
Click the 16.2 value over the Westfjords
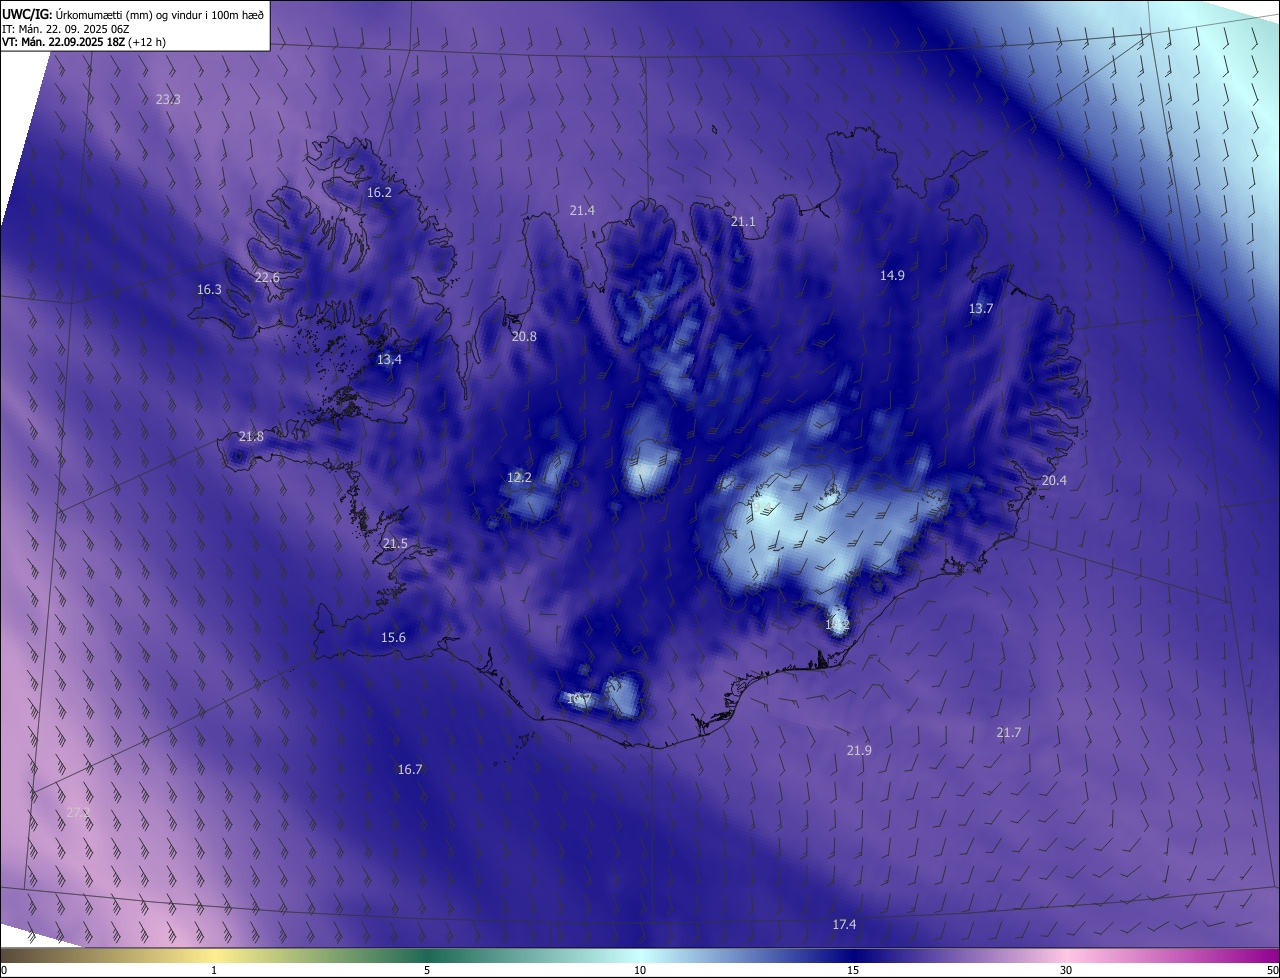coord(379,192)
